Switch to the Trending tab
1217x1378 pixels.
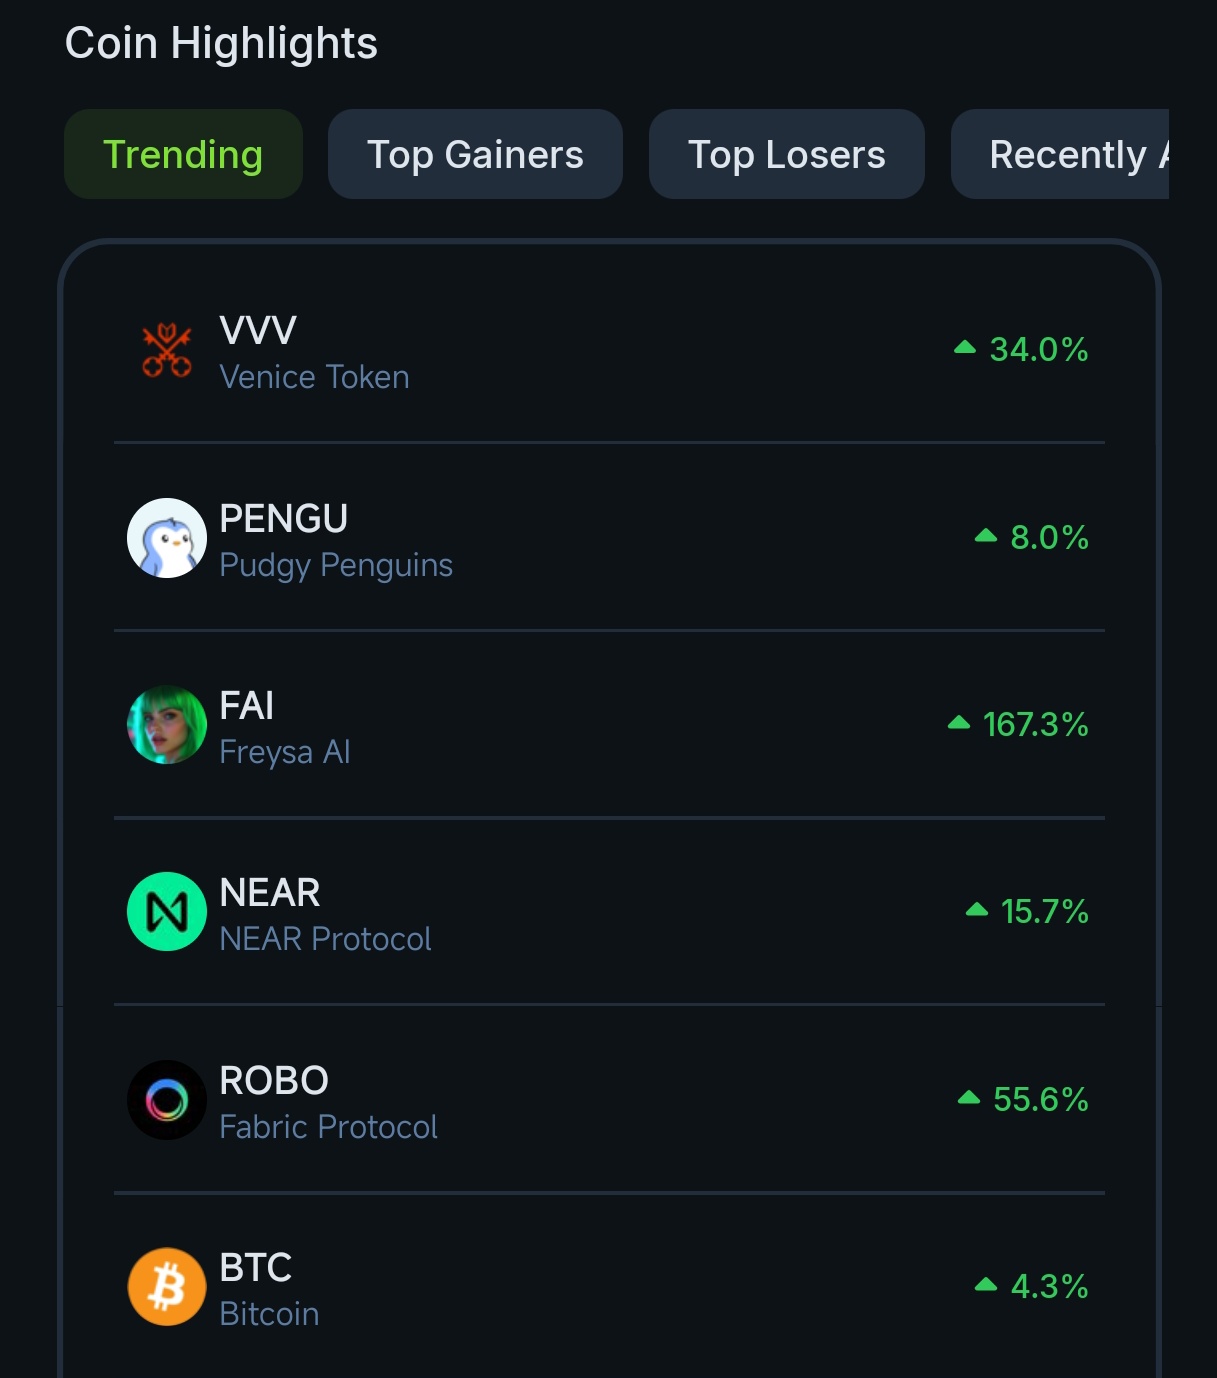[183, 155]
